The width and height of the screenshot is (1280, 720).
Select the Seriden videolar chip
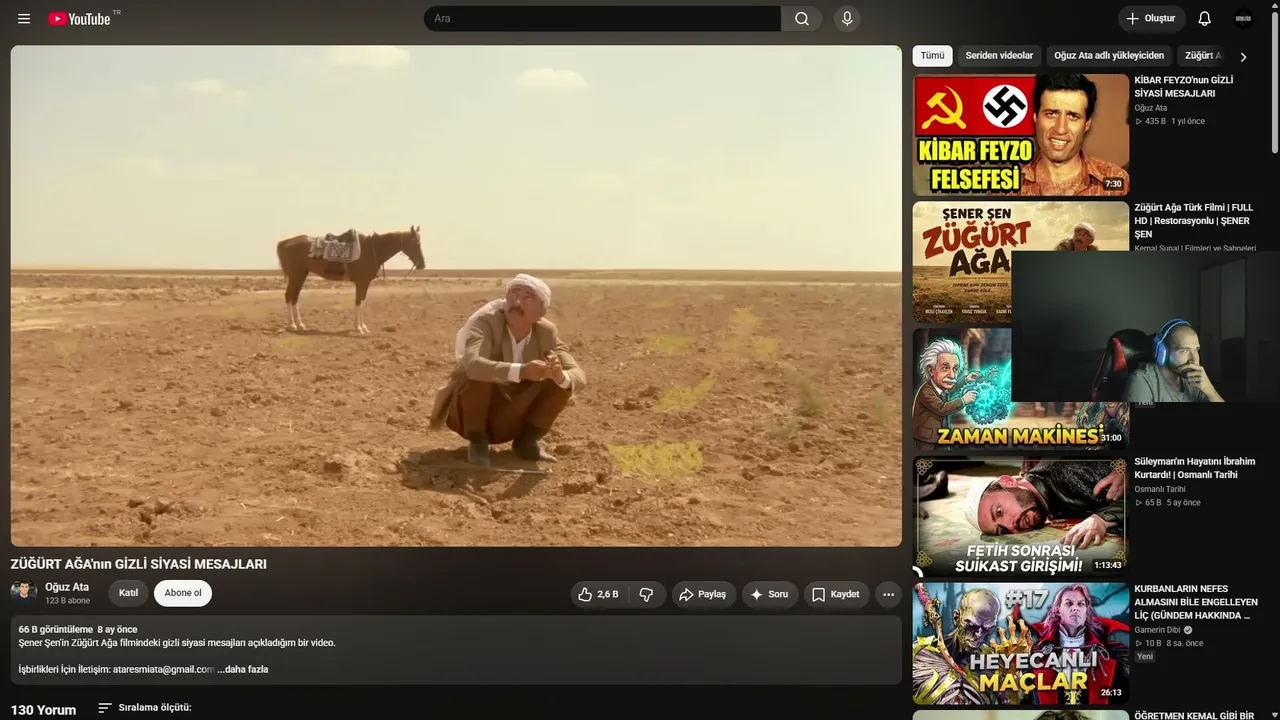coord(999,56)
